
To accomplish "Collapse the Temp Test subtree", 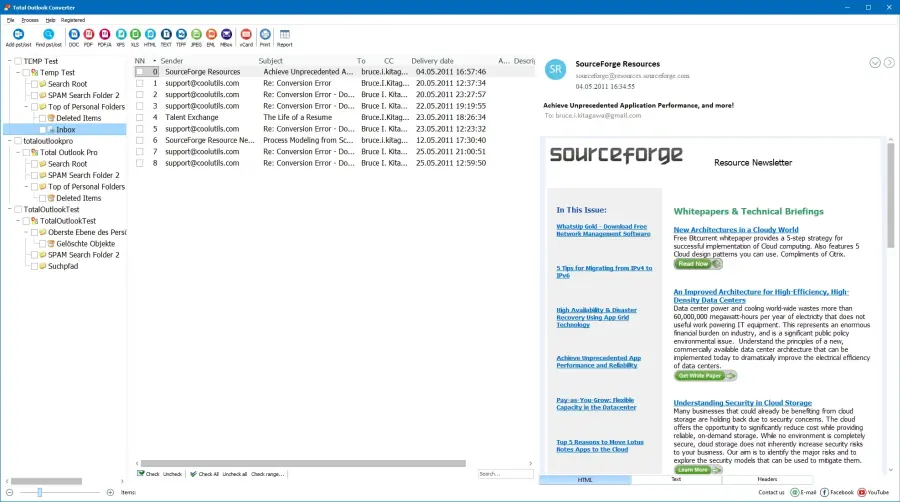I will click(x=18, y=72).
